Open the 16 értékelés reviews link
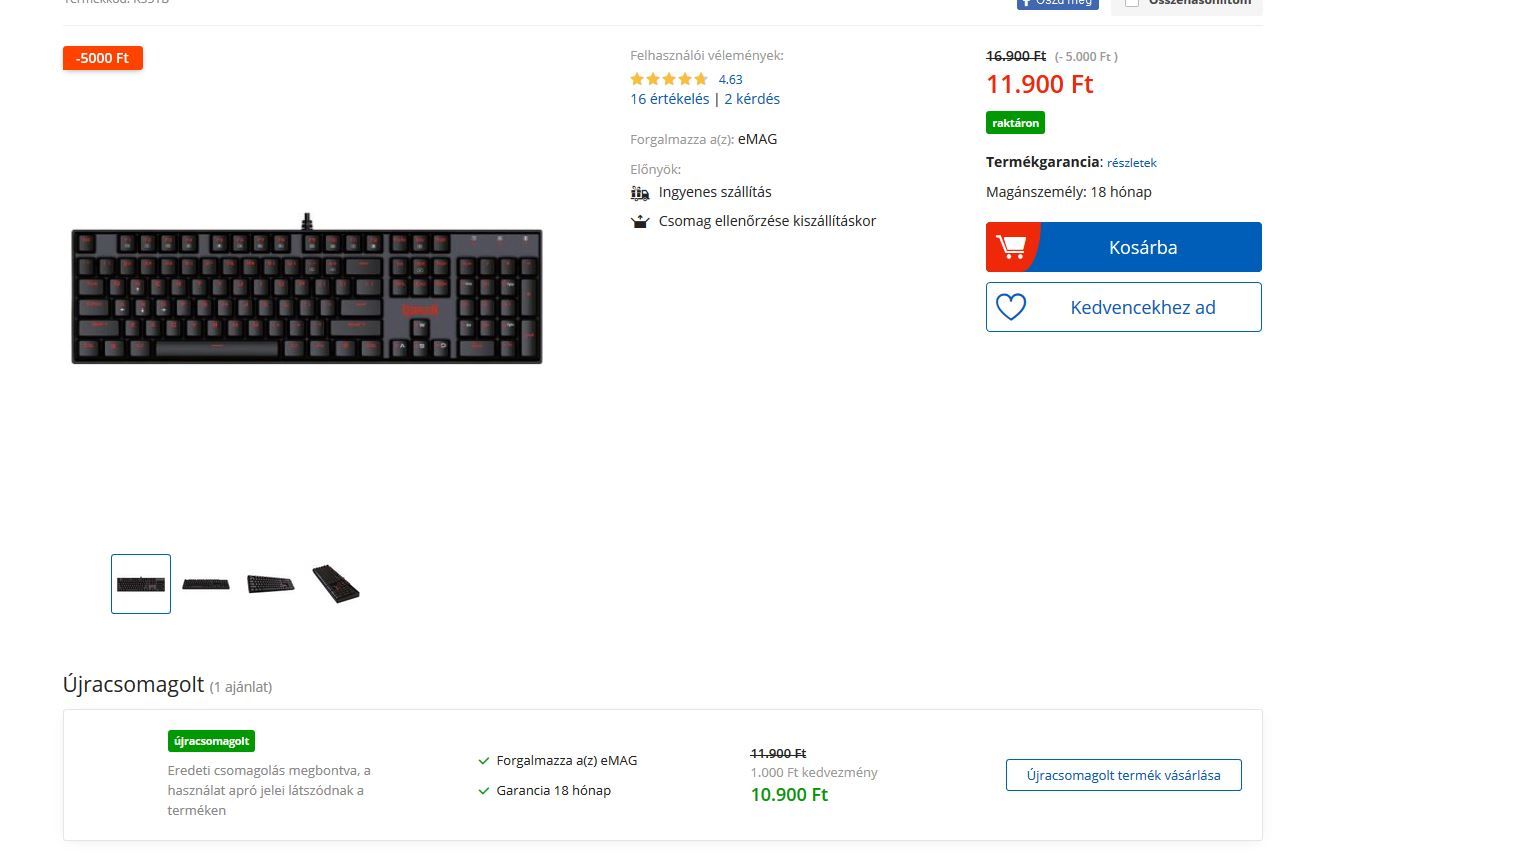This screenshot has width=1531, height=860. coord(669,99)
